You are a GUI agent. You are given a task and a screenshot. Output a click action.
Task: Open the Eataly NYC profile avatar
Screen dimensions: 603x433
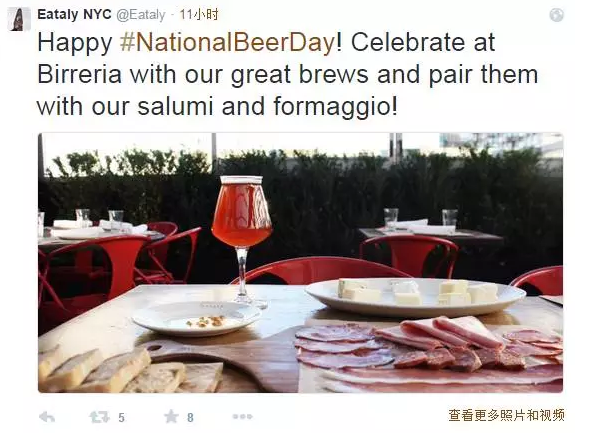[19, 19]
